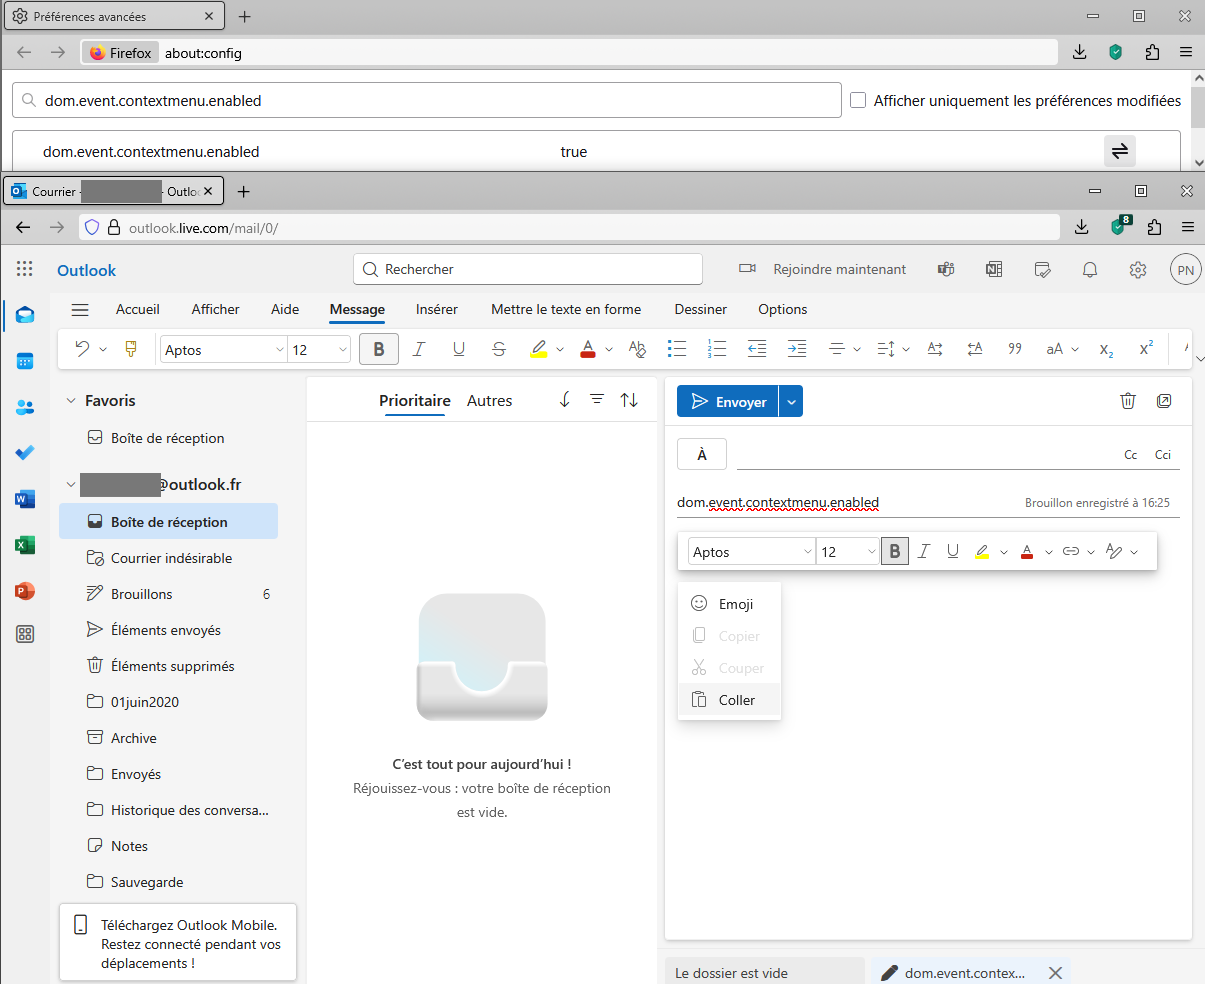Collapse the Favoris folder group
The image size is (1205, 984).
click(x=71, y=401)
